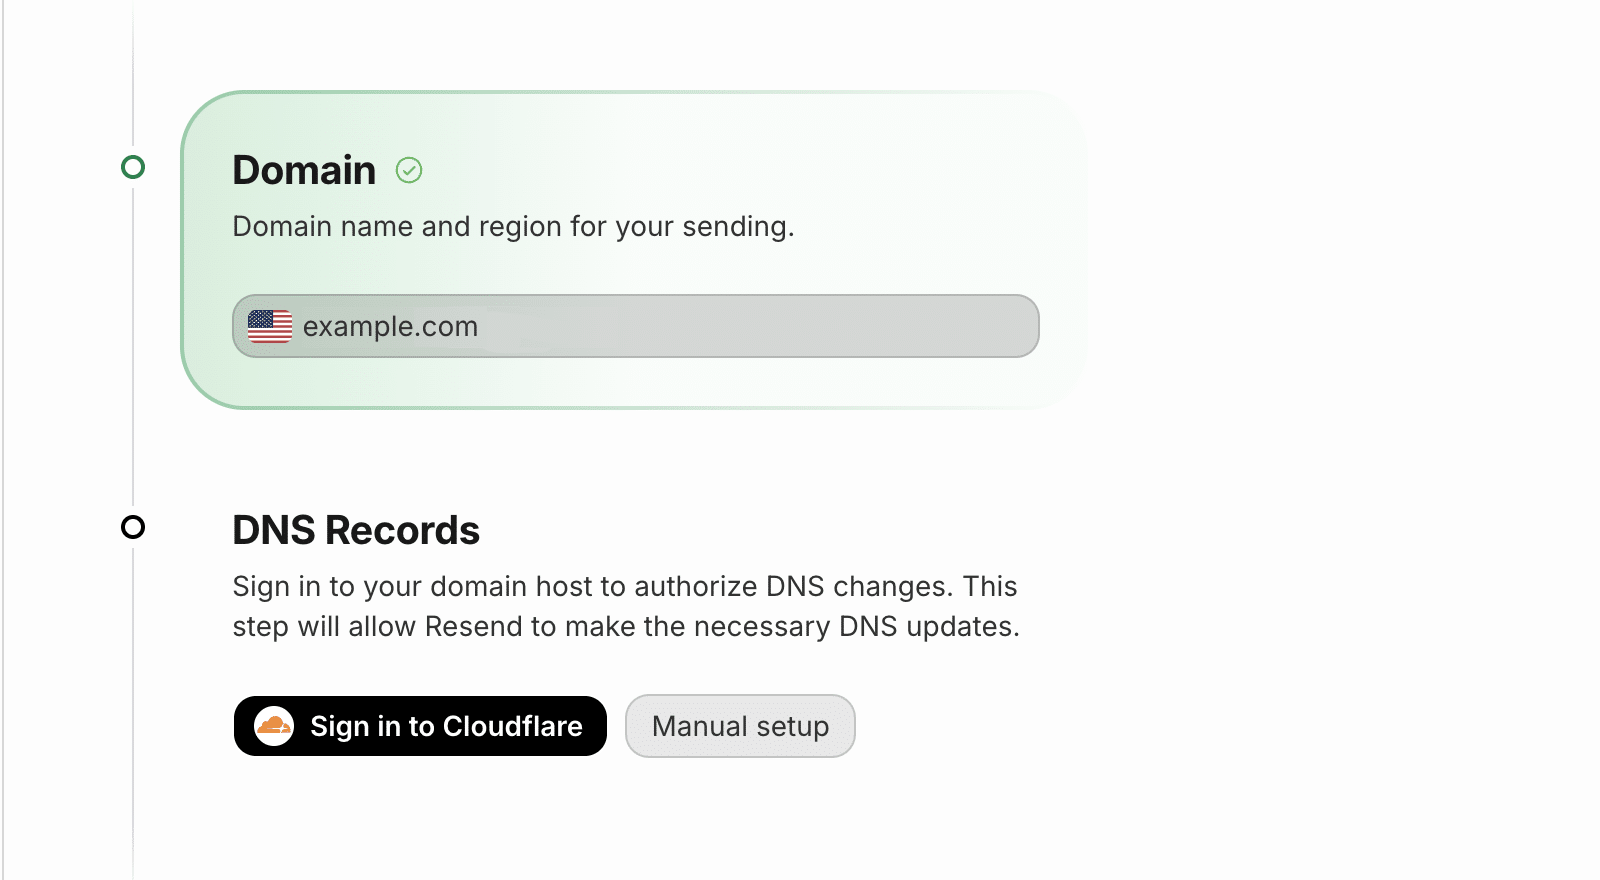Viewport: 1600px width, 880px height.
Task: Click the black DNS Records step marker
Action: click(x=133, y=527)
